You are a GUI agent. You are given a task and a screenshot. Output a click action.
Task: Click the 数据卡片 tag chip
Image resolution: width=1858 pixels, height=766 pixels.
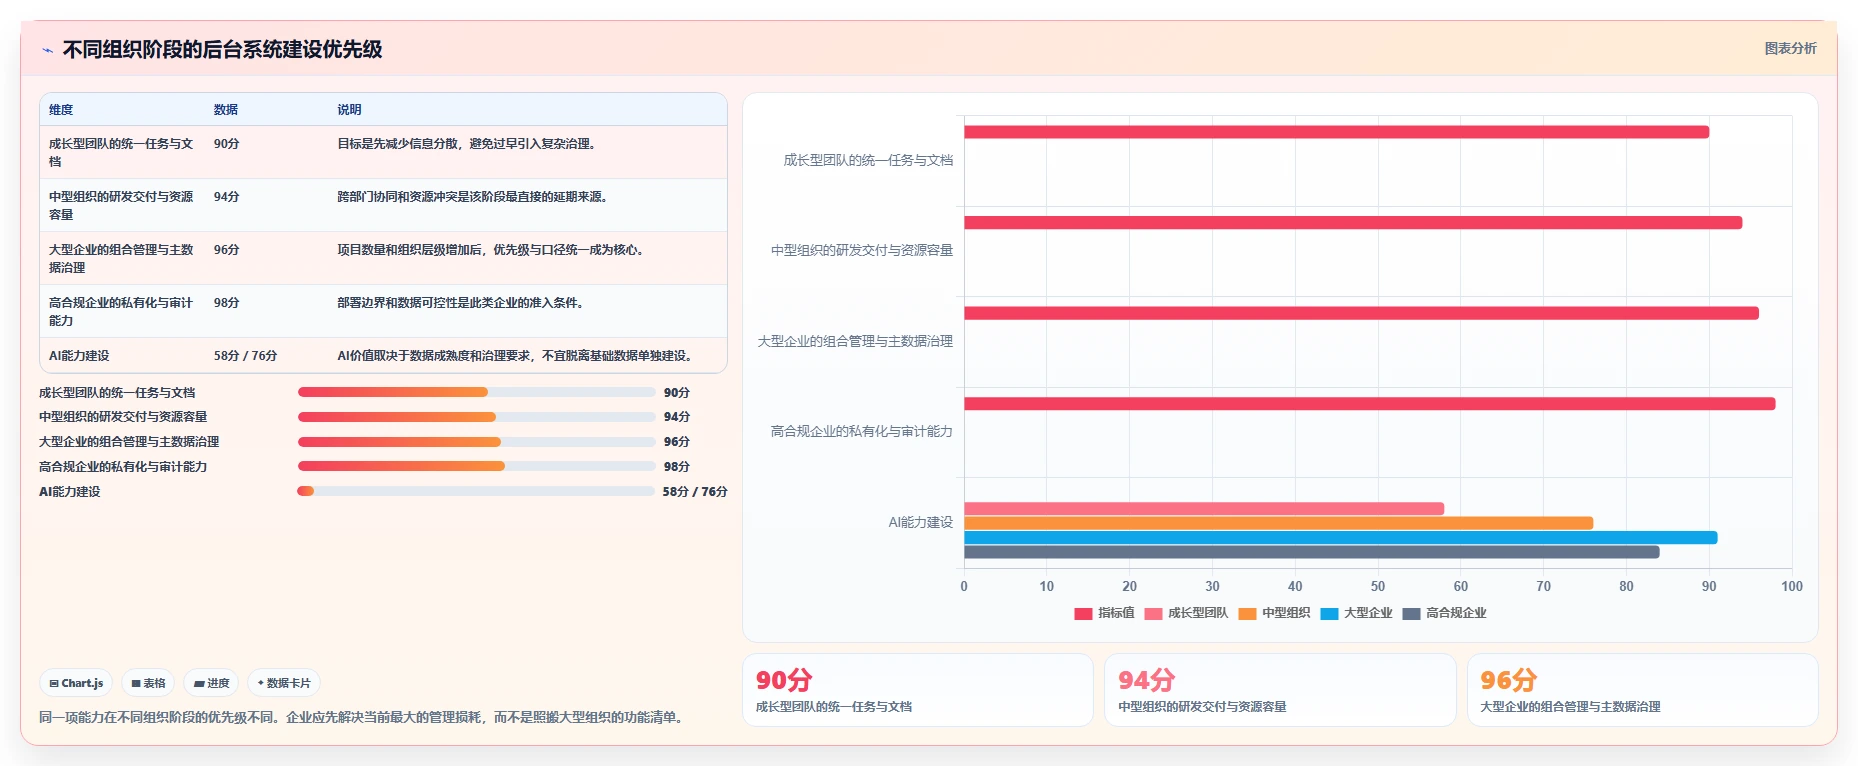[284, 683]
